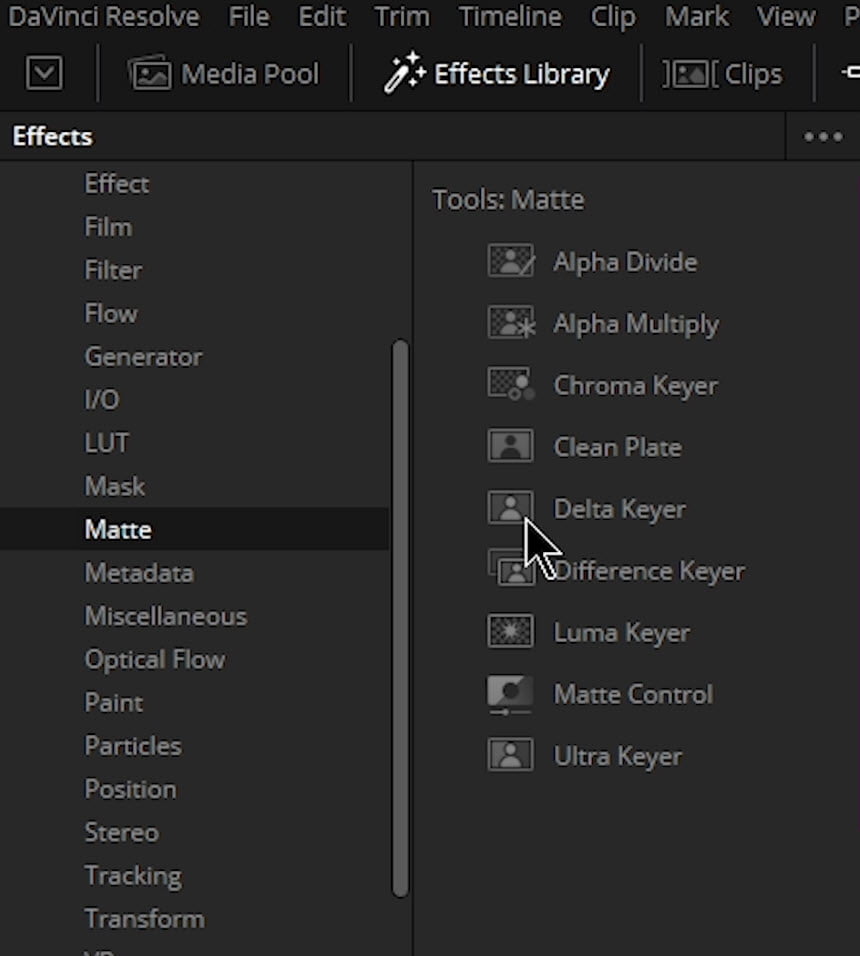The width and height of the screenshot is (860, 956).
Task: Click the Clean Plate tool icon
Action: click(511, 446)
